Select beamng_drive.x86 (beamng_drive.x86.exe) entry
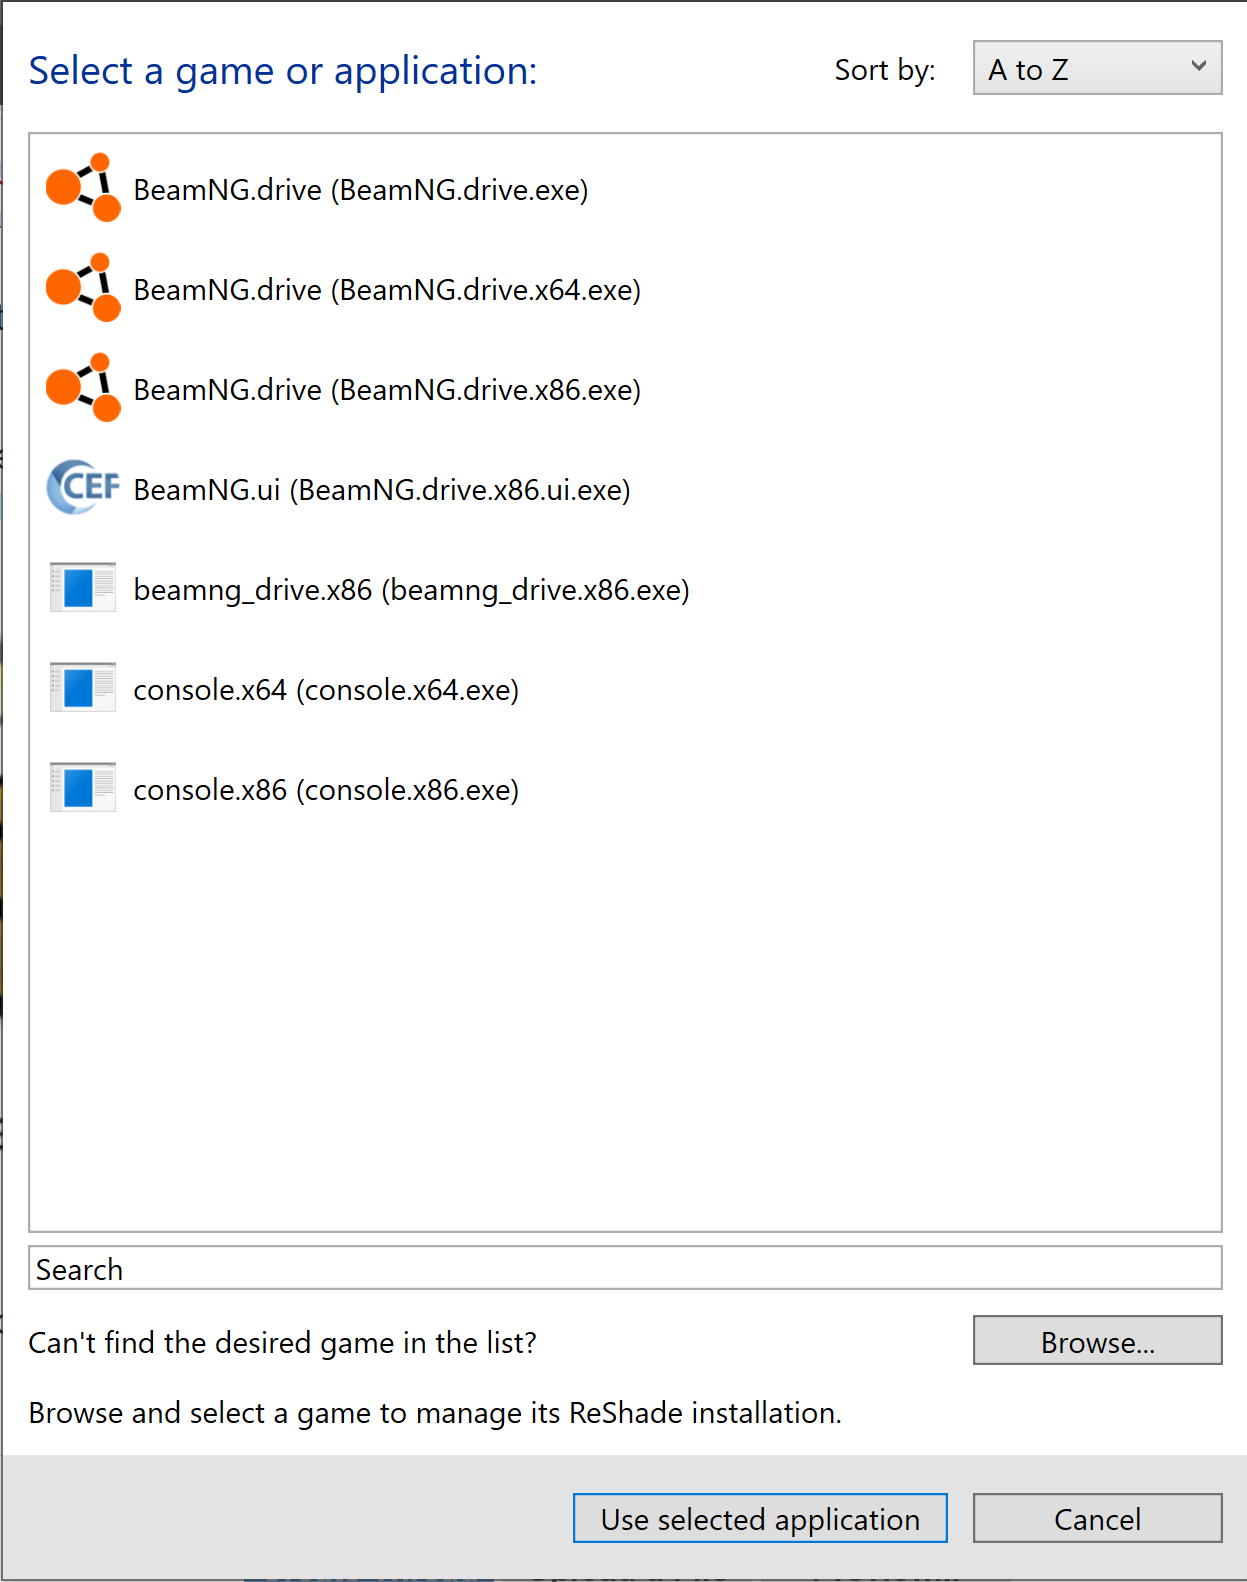The image size is (1247, 1582). point(625,589)
